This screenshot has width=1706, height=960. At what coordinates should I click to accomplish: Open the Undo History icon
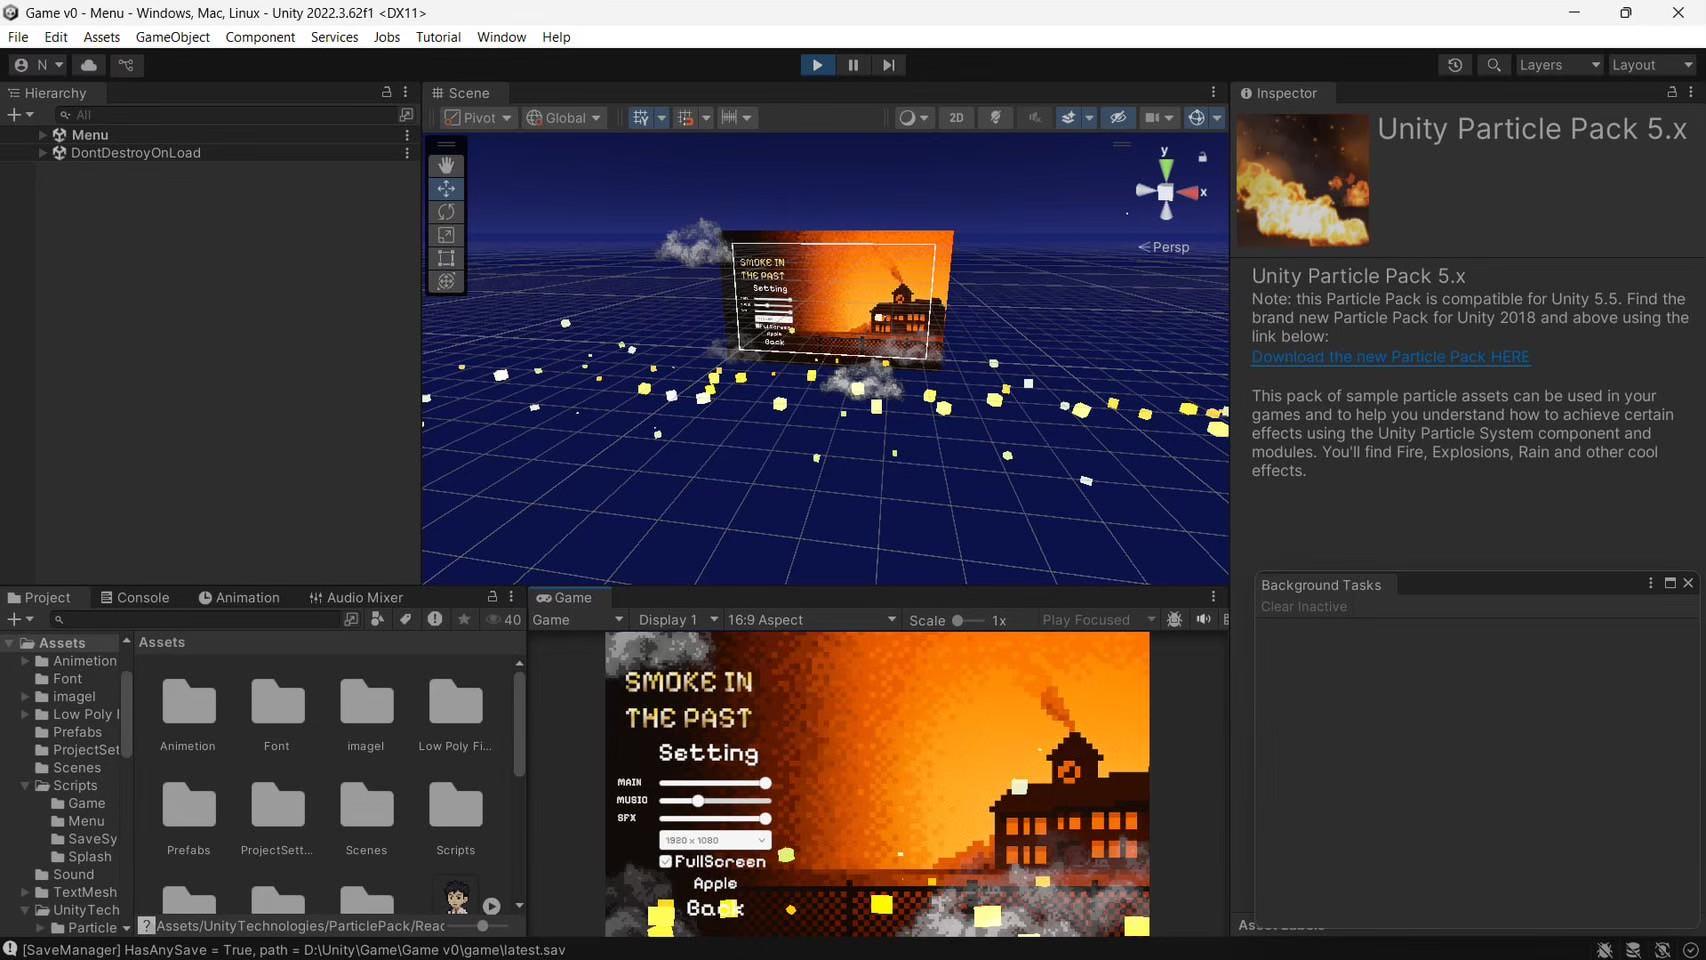(1455, 65)
